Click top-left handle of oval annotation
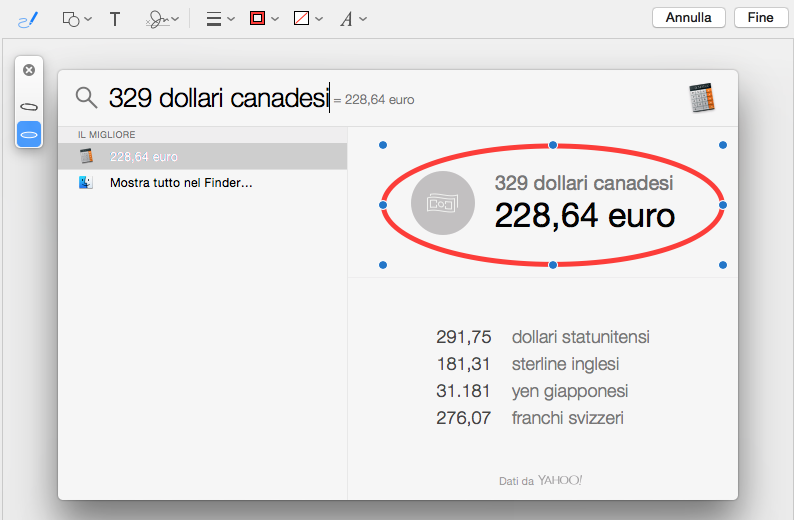 [x=383, y=145]
